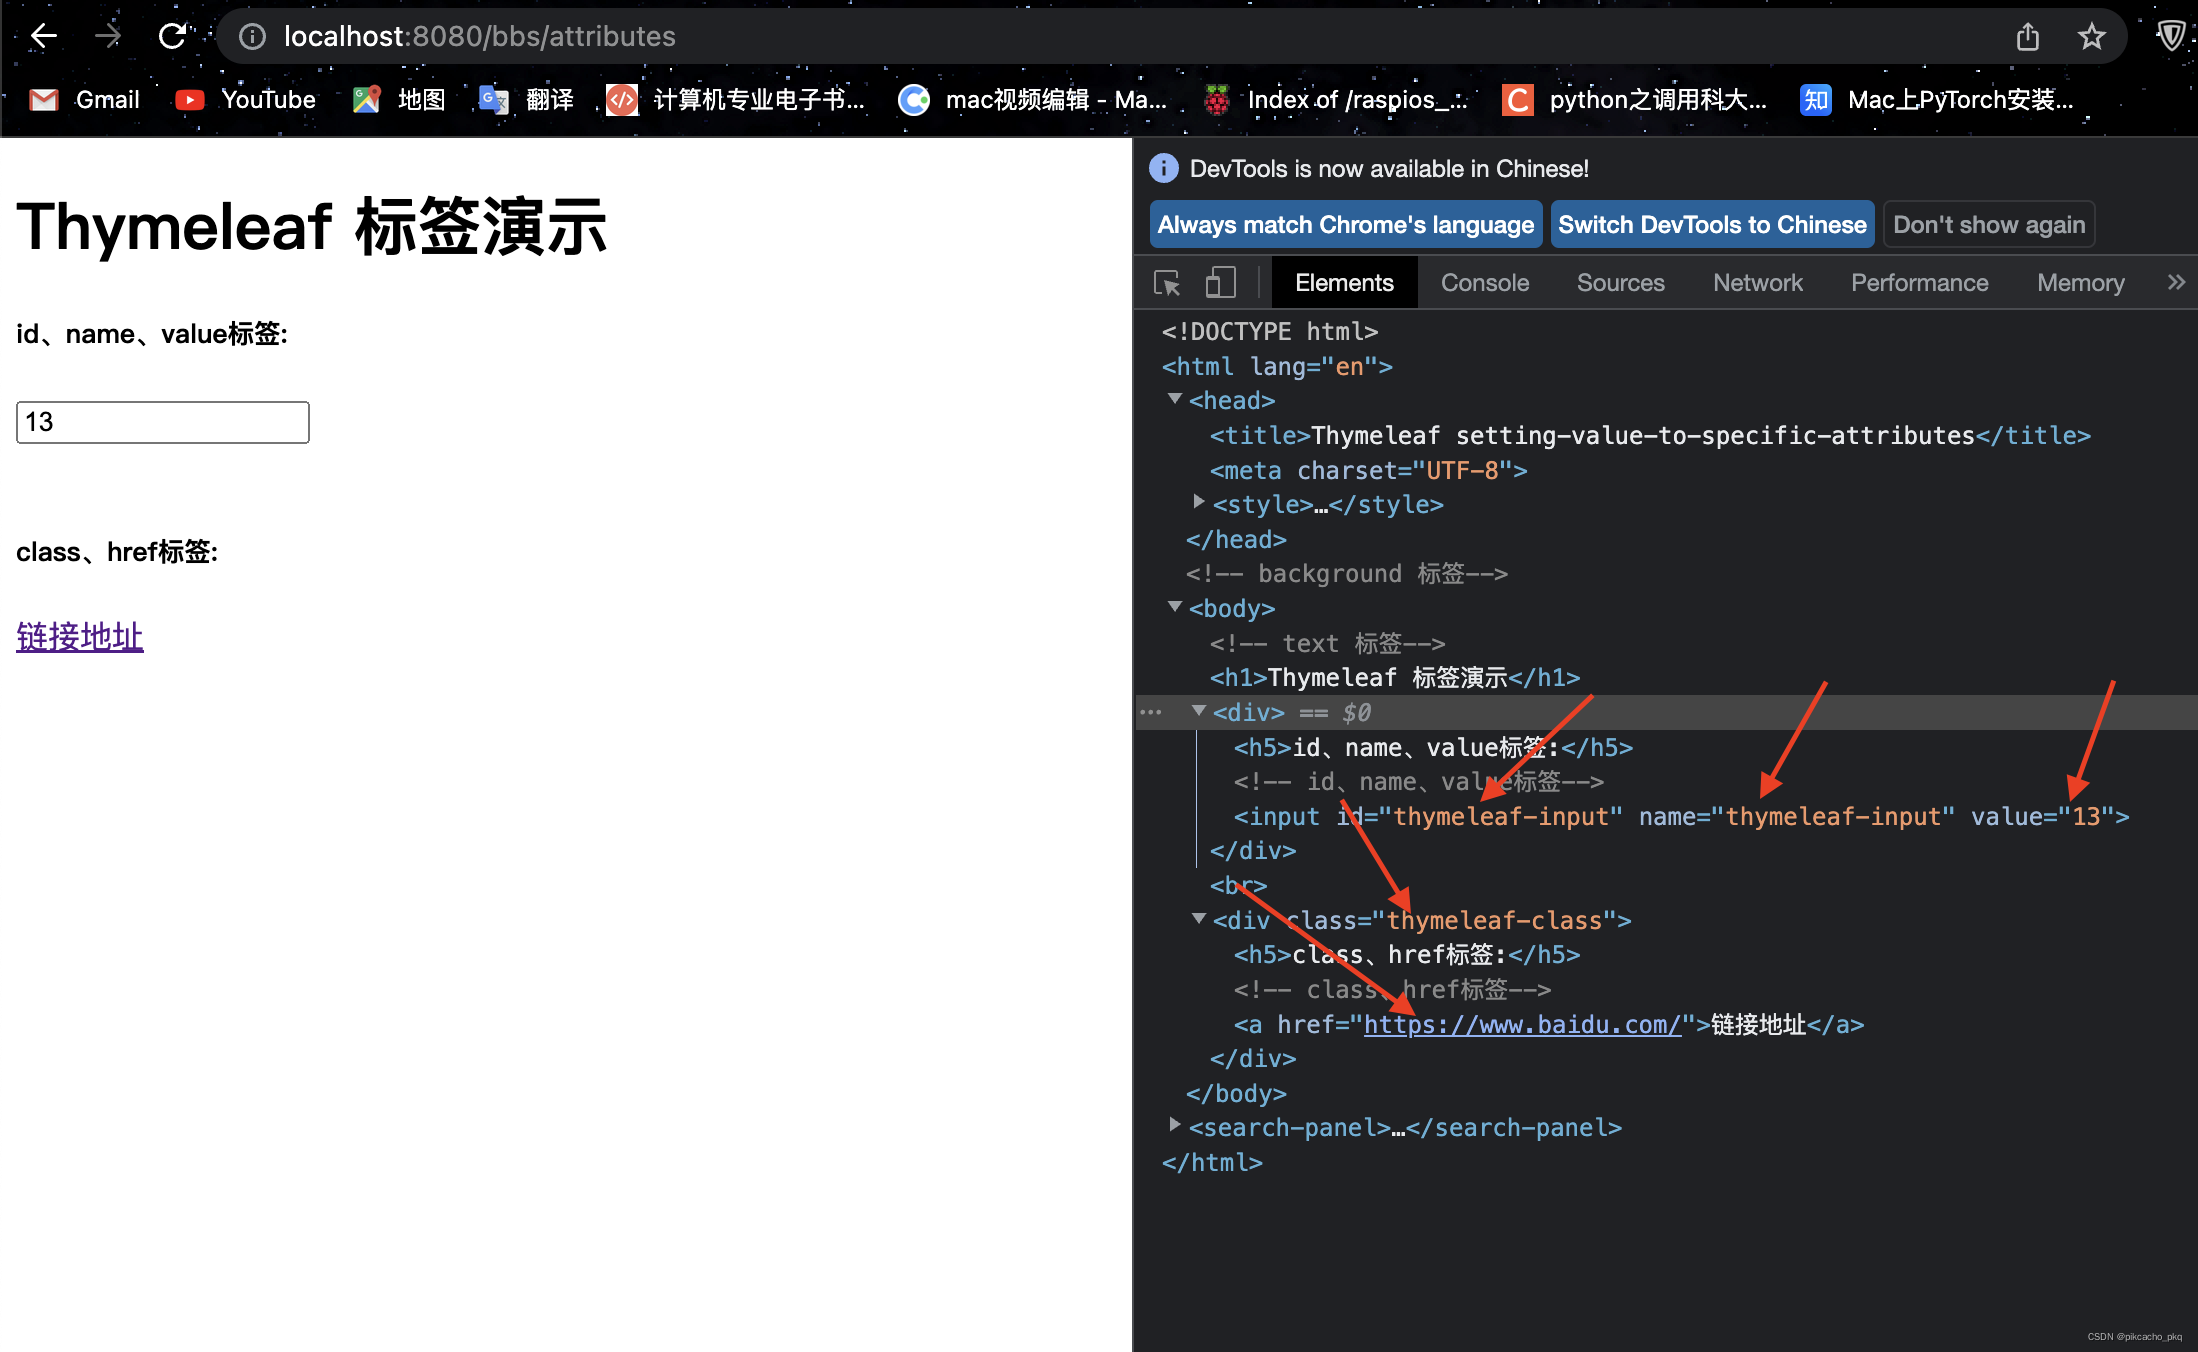
Task: Open the 地图 bookmark
Action: click(397, 99)
